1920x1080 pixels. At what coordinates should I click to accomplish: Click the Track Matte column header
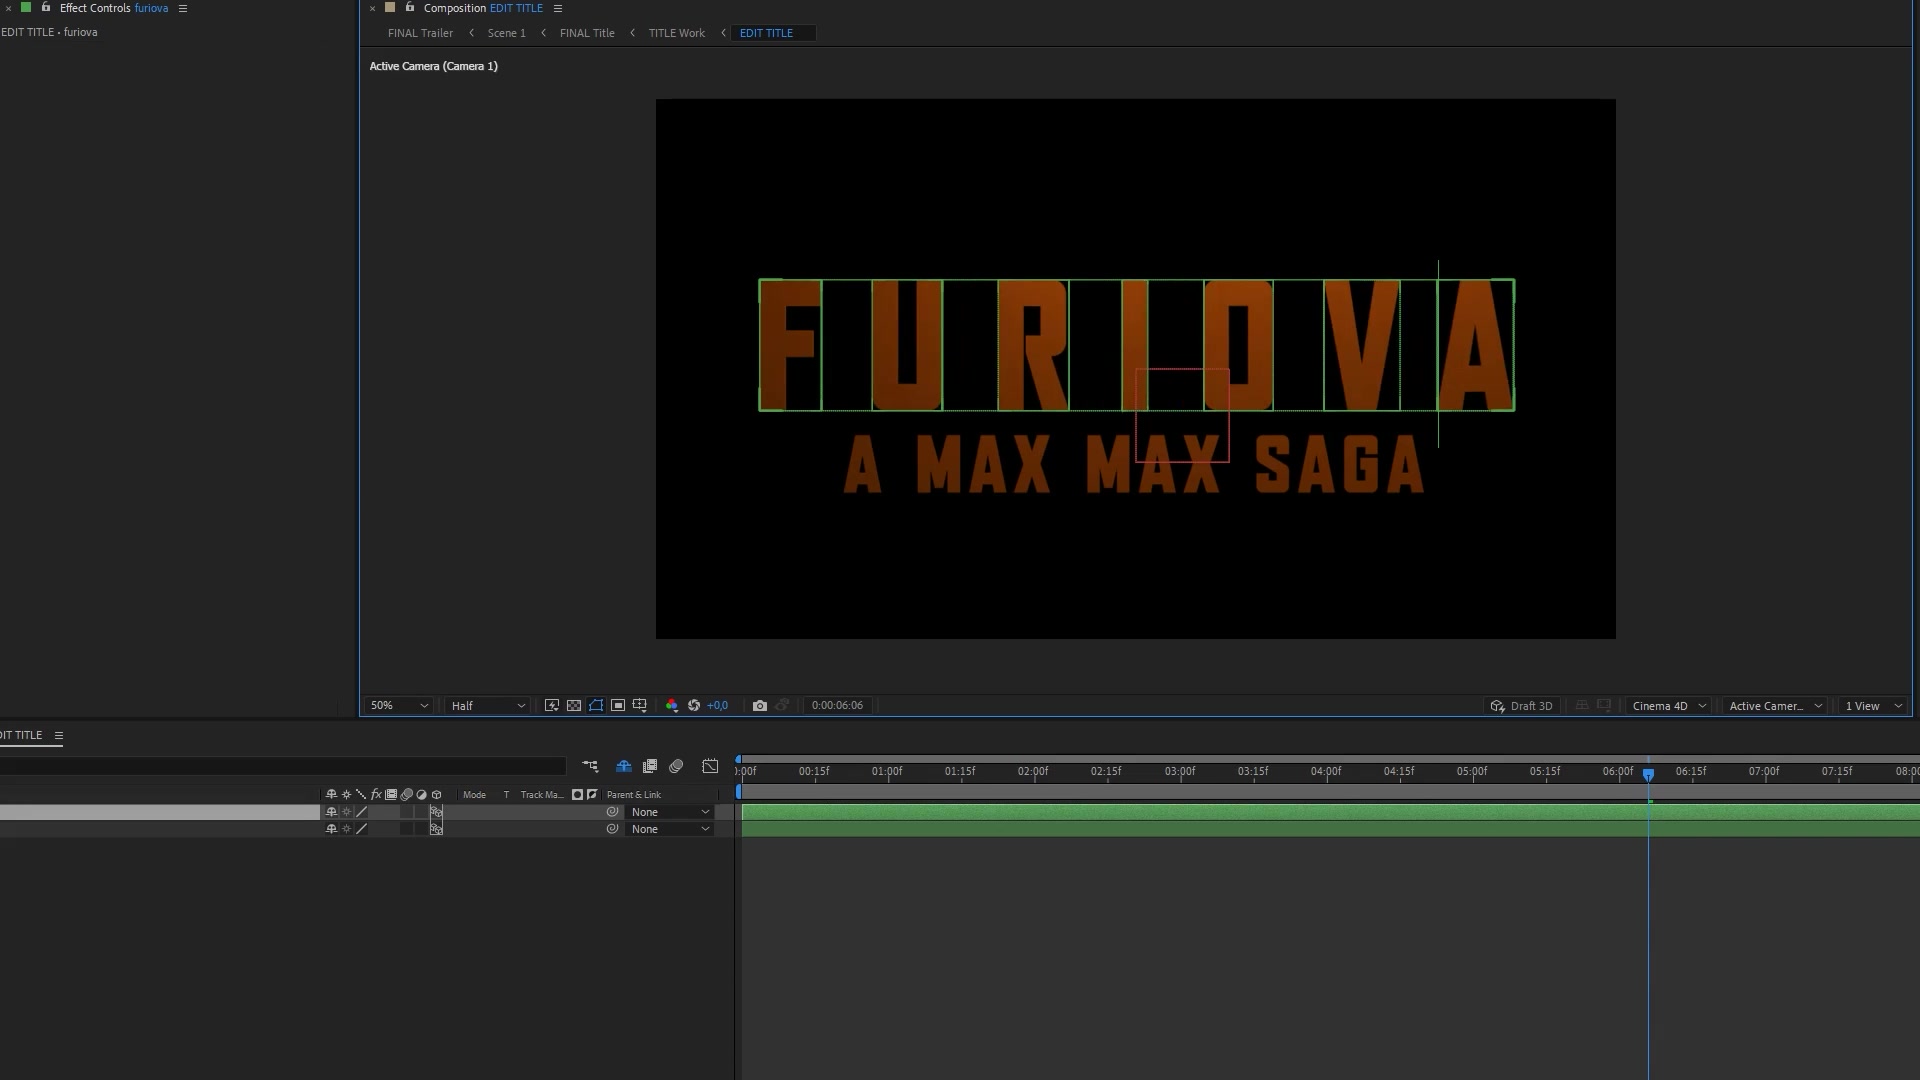pos(542,796)
